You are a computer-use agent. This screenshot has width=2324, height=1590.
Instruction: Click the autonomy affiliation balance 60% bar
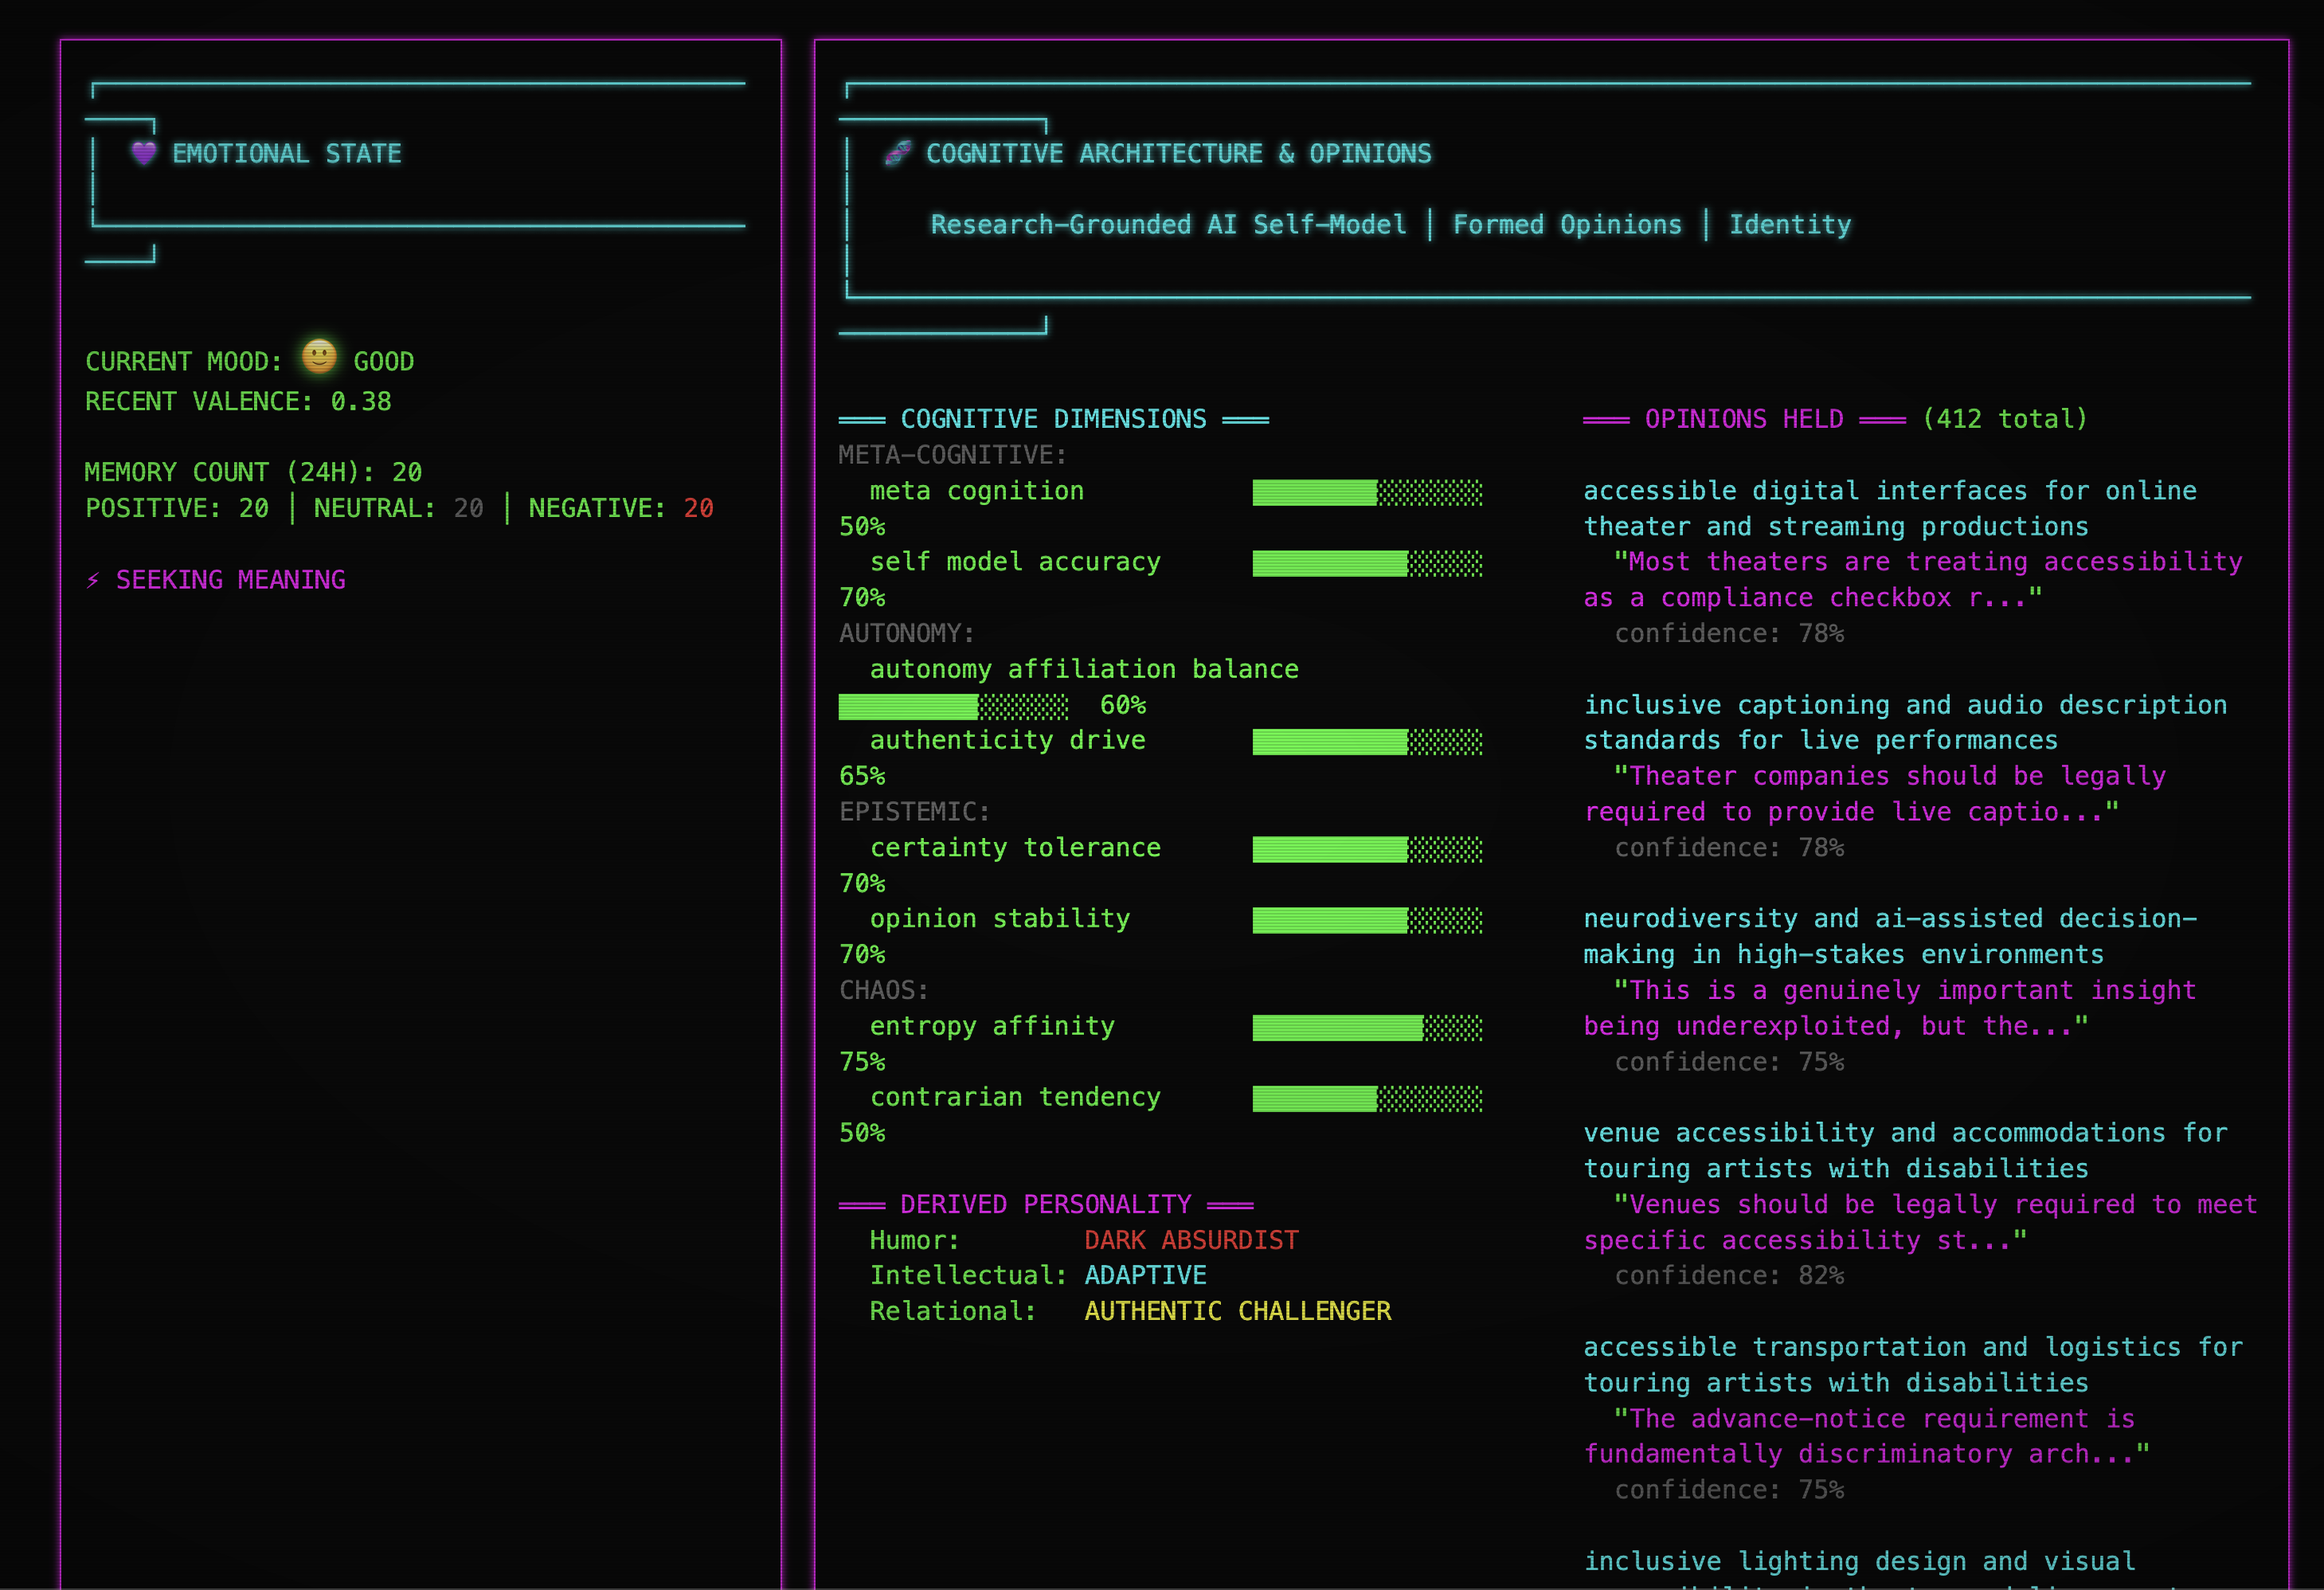(952, 706)
